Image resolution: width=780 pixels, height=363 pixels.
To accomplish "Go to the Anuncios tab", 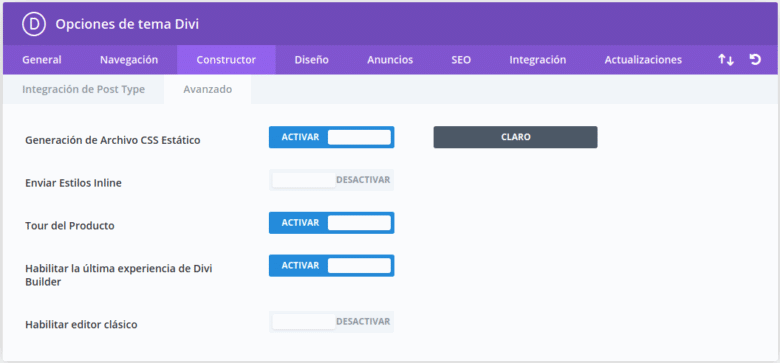I will point(390,60).
